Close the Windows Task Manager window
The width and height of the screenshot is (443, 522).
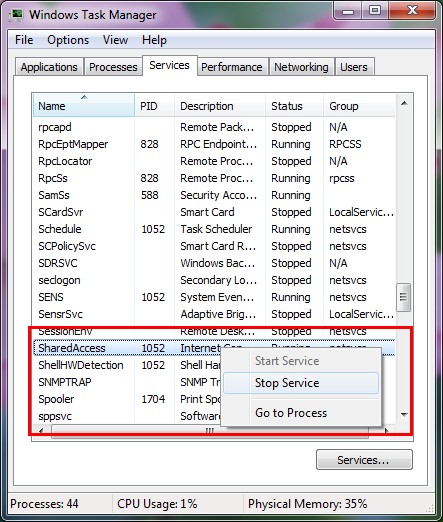click(x=412, y=11)
